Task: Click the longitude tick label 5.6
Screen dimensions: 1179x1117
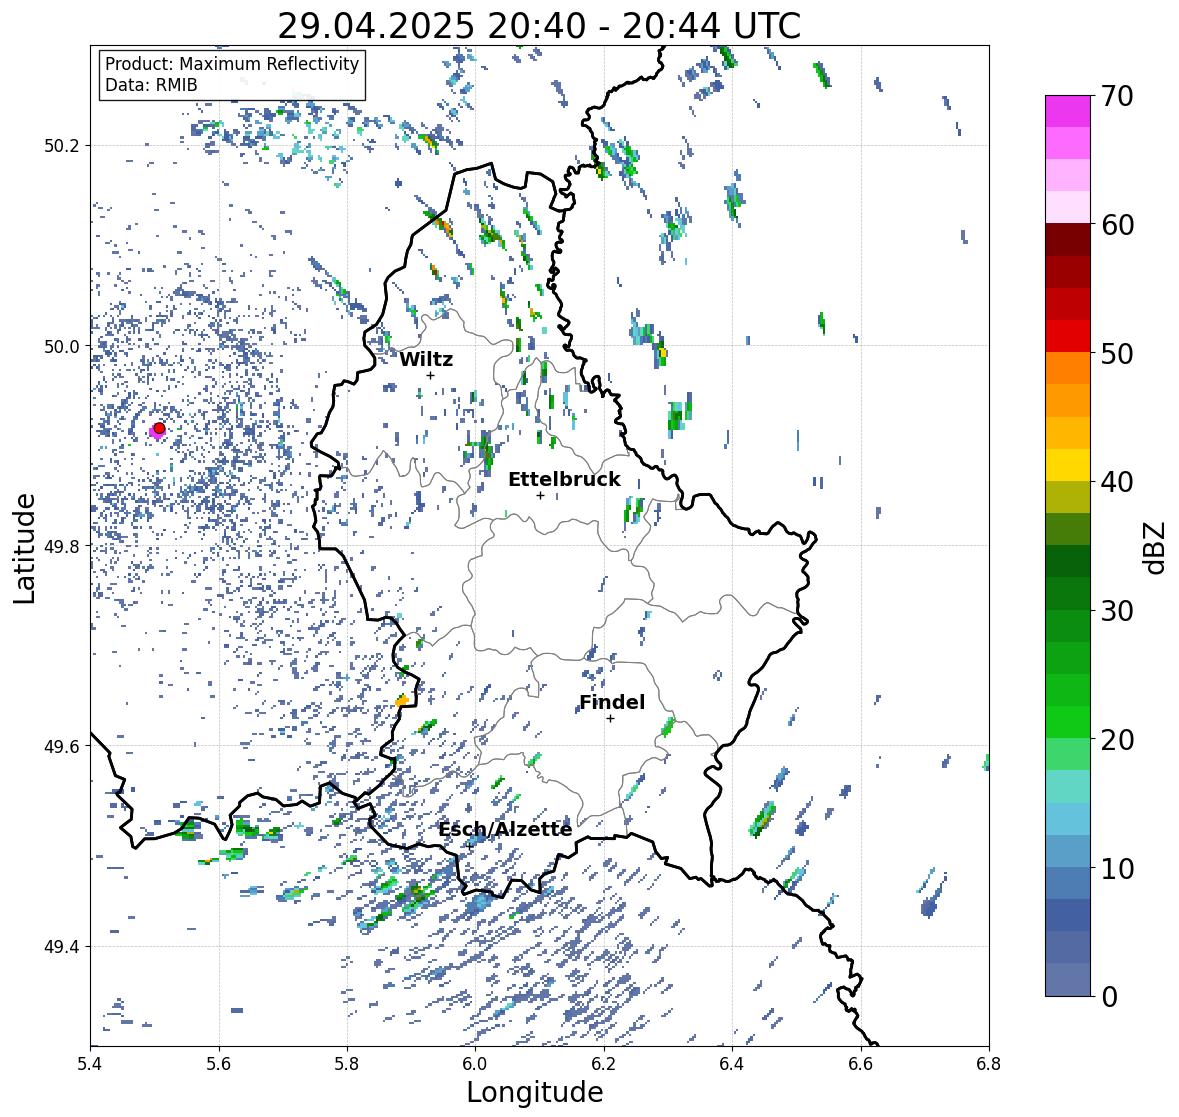Action: (x=219, y=1064)
